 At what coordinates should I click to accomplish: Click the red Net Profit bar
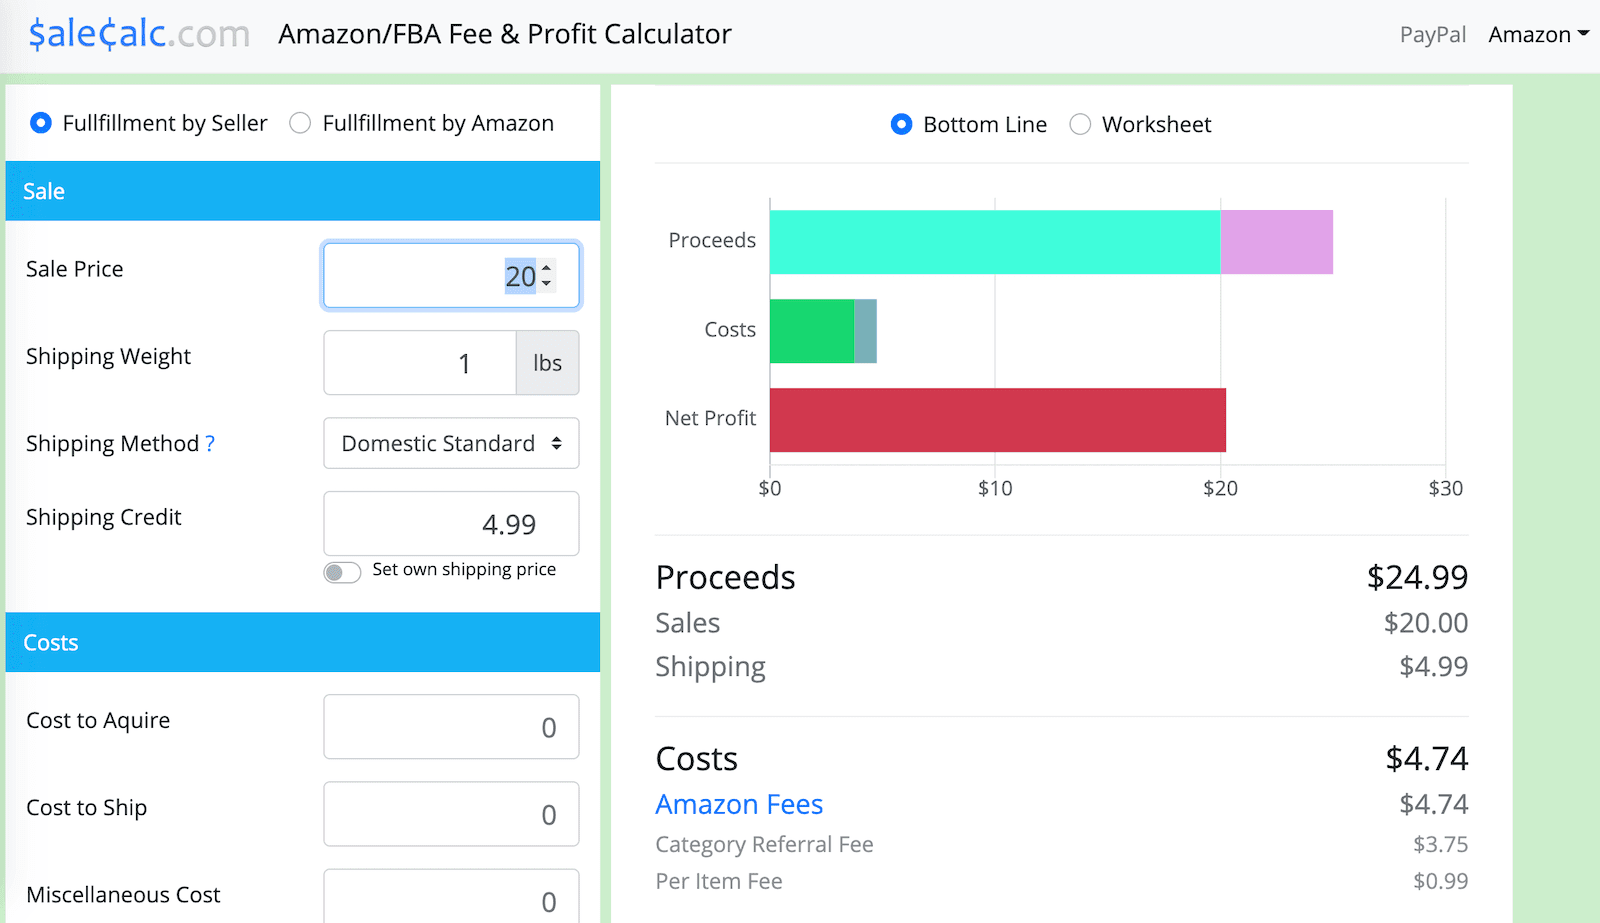[997, 420]
